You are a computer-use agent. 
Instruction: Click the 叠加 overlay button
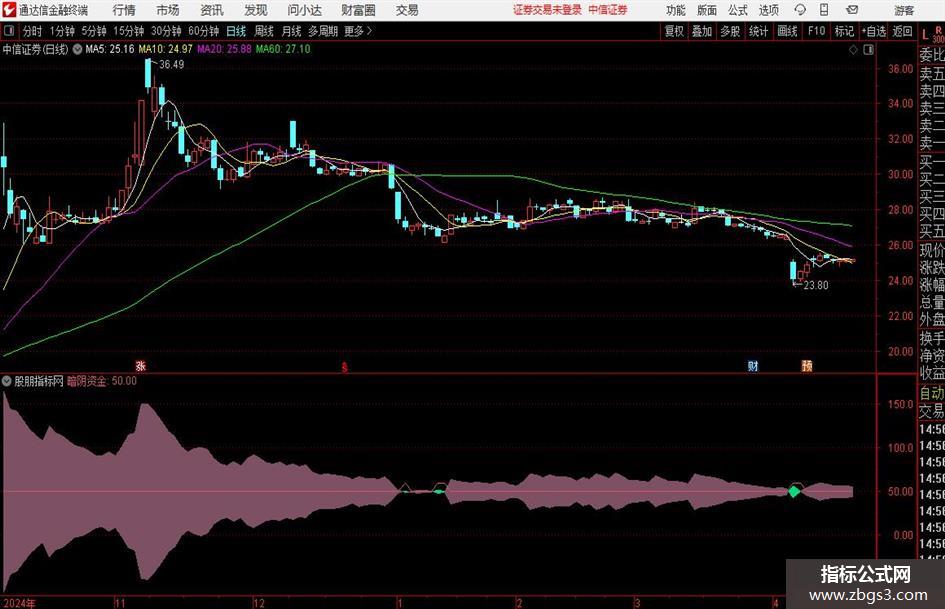coord(702,31)
